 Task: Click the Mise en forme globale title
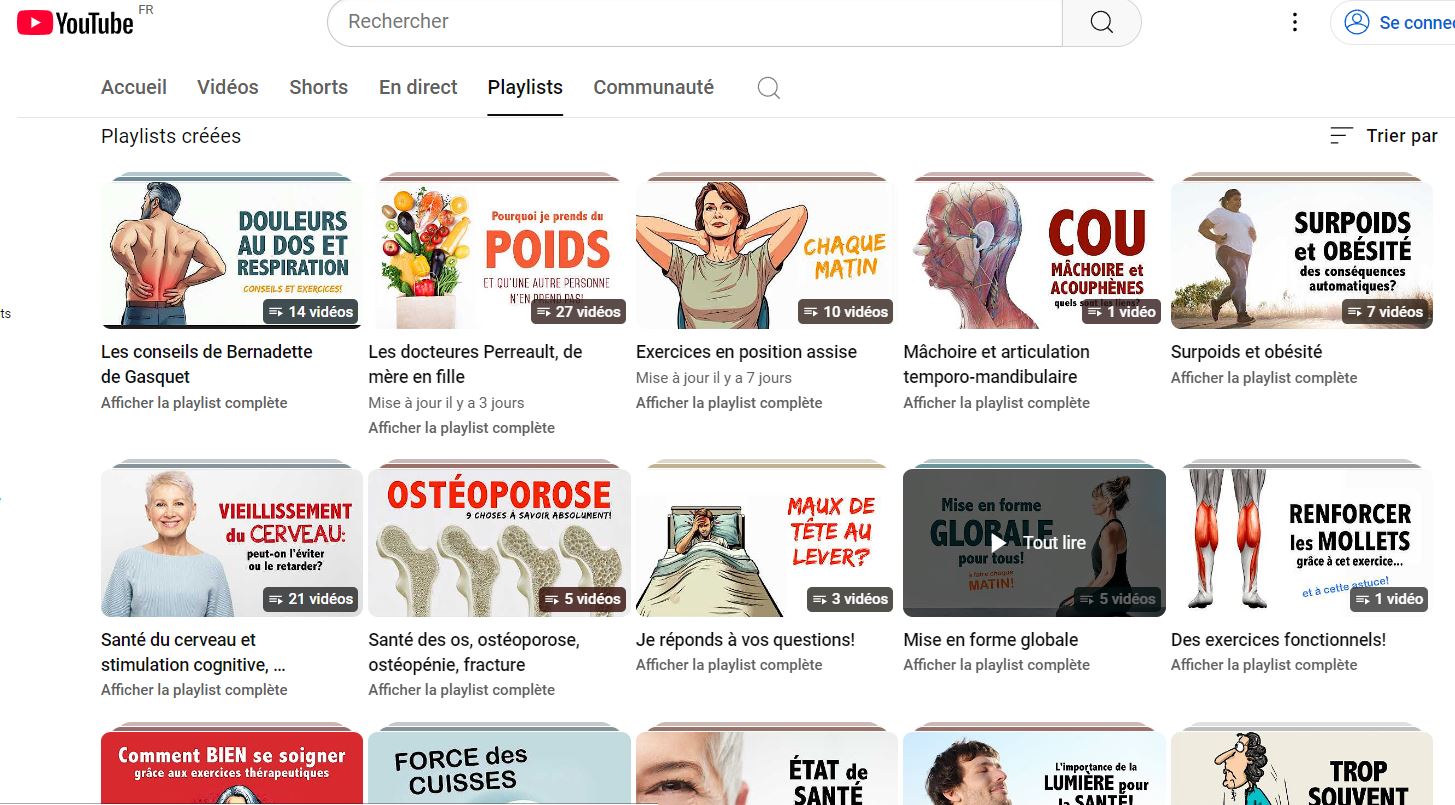tap(991, 640)
